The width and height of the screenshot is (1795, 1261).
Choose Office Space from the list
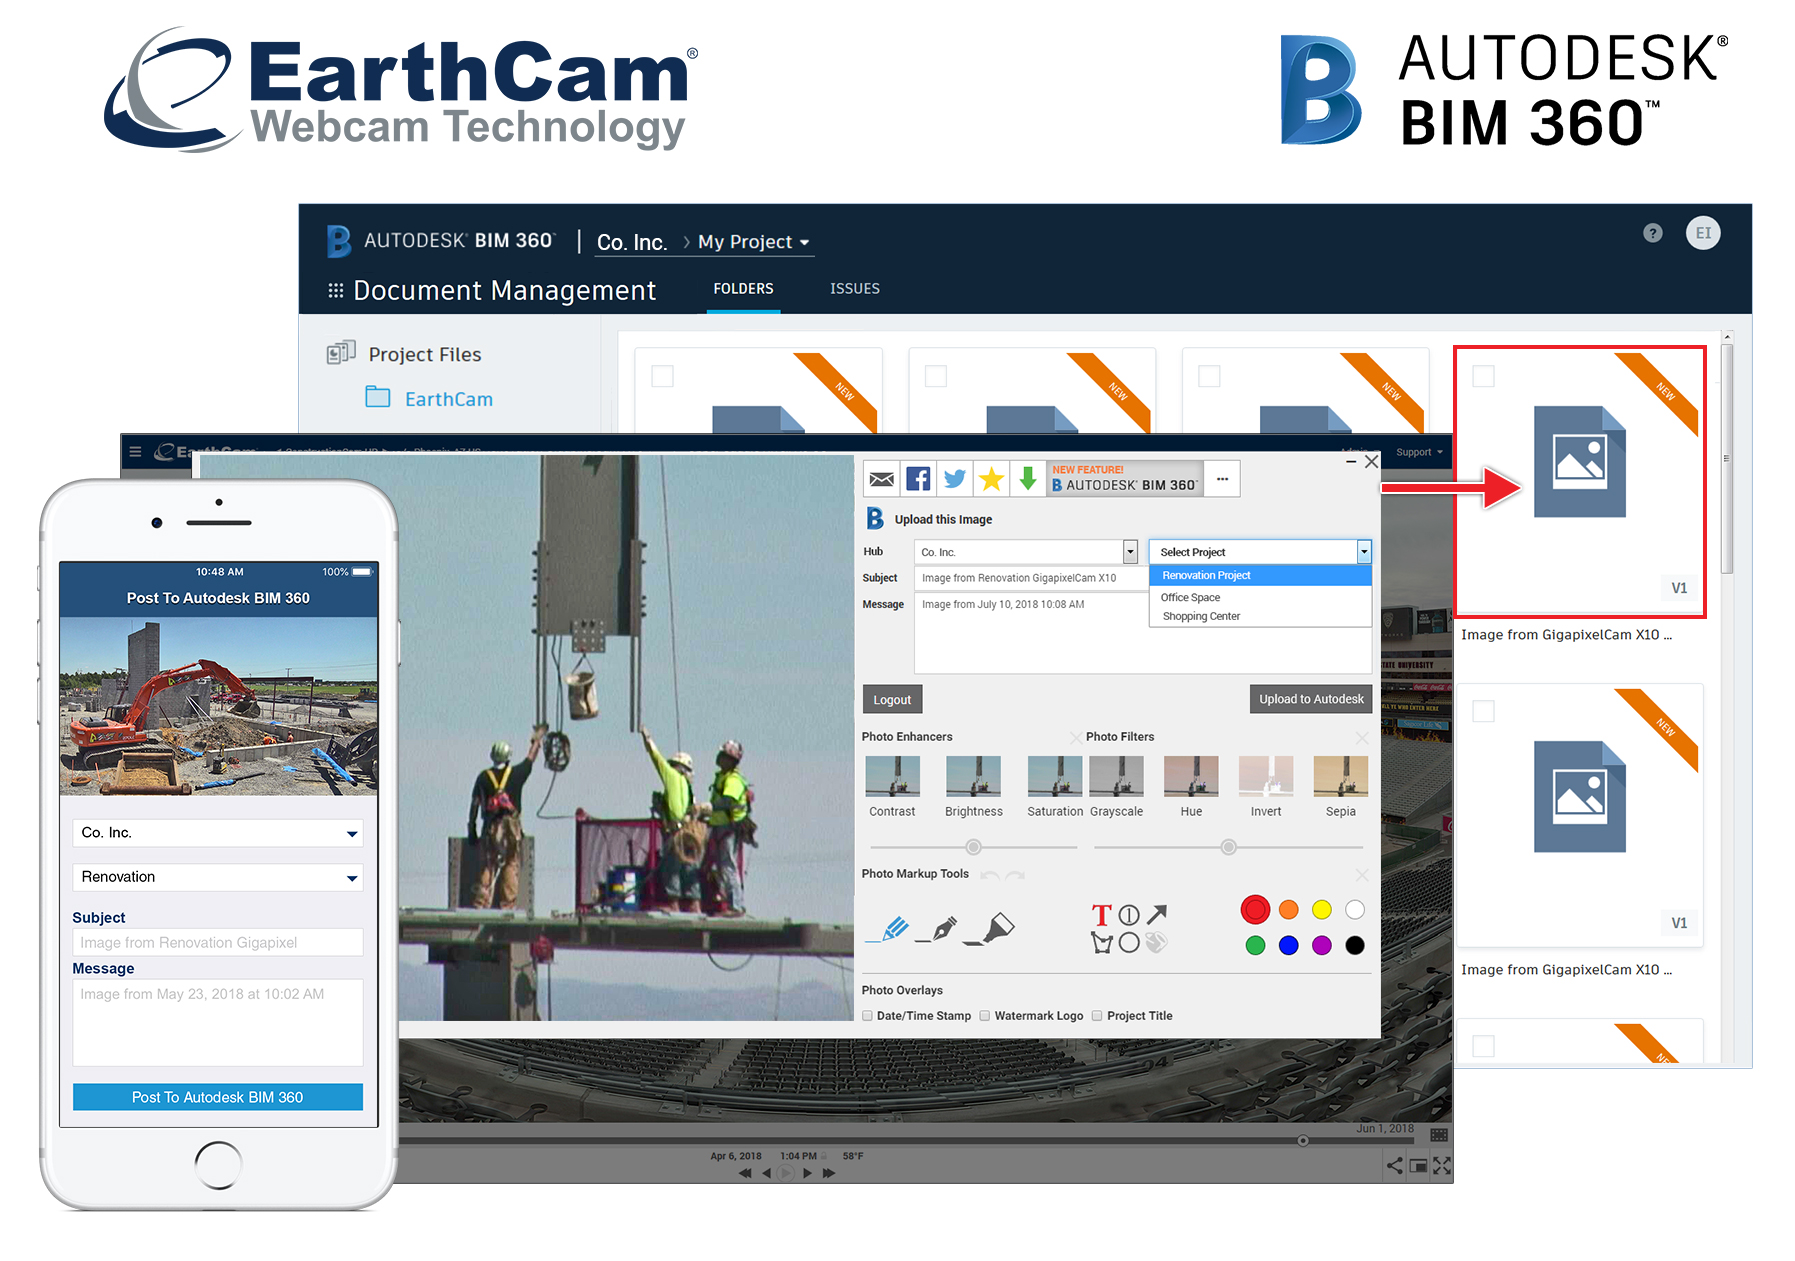pyautogui.click(x=1260, y=597)
